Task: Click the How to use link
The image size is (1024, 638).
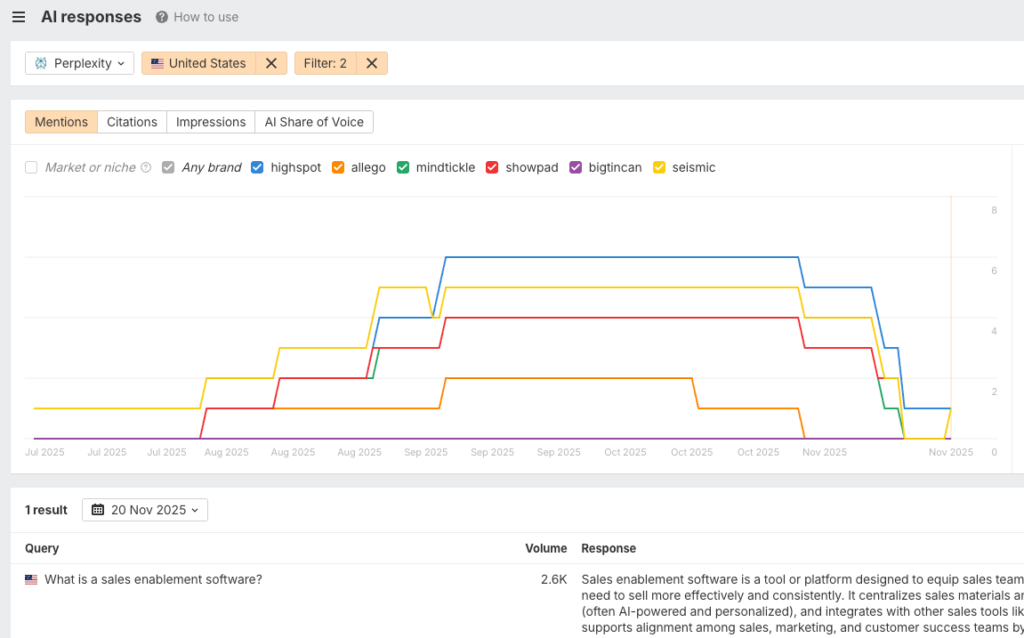Action: point(206,17)
